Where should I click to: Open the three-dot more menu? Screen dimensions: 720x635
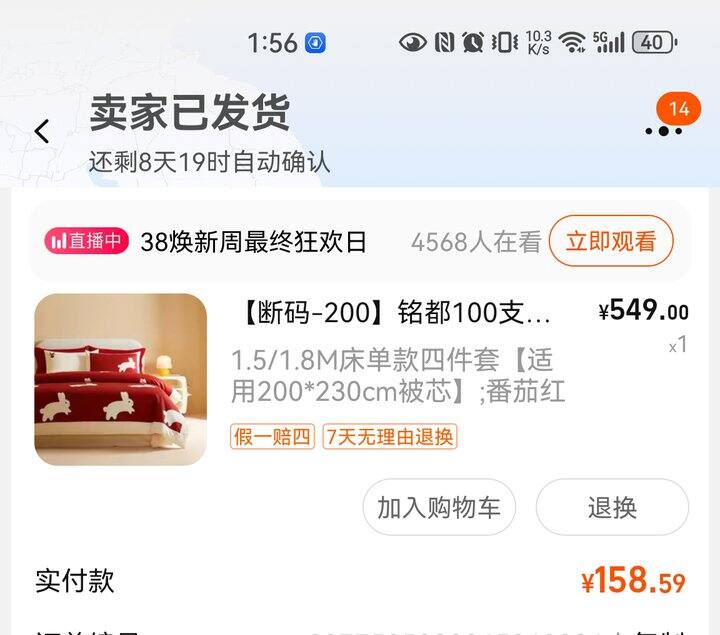click(x=664, y=131)
